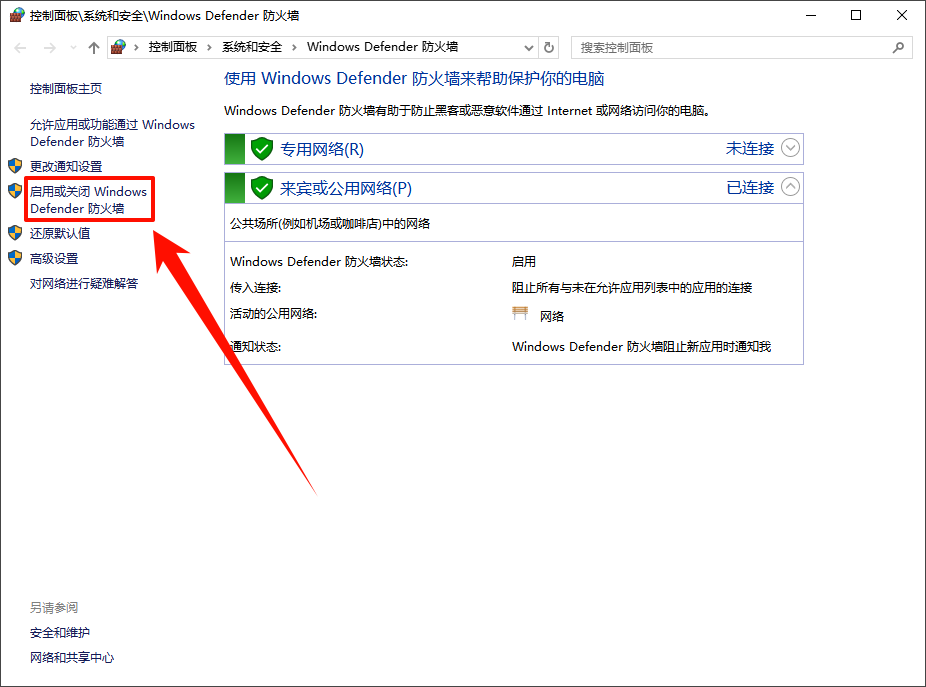Click shield icon beside 高级设置
The width and height of the screenshot is (926, 687).
[15, 258]
